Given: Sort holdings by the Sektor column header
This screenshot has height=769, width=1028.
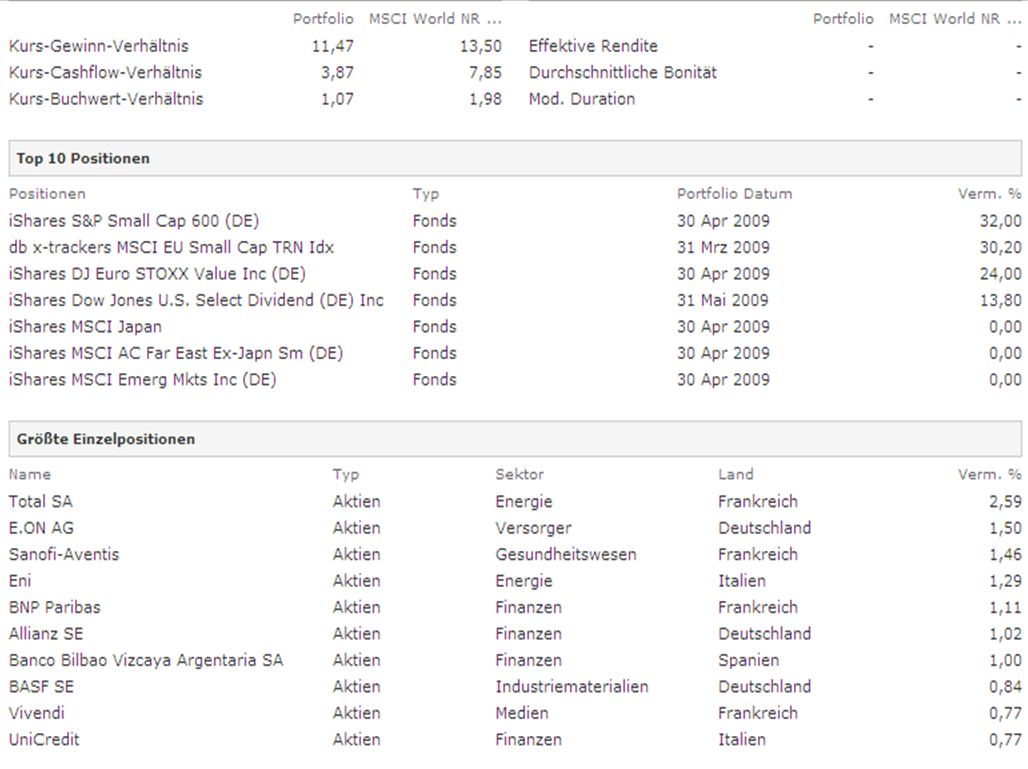Looking at the screenshot, I should (x=519, y=475).
